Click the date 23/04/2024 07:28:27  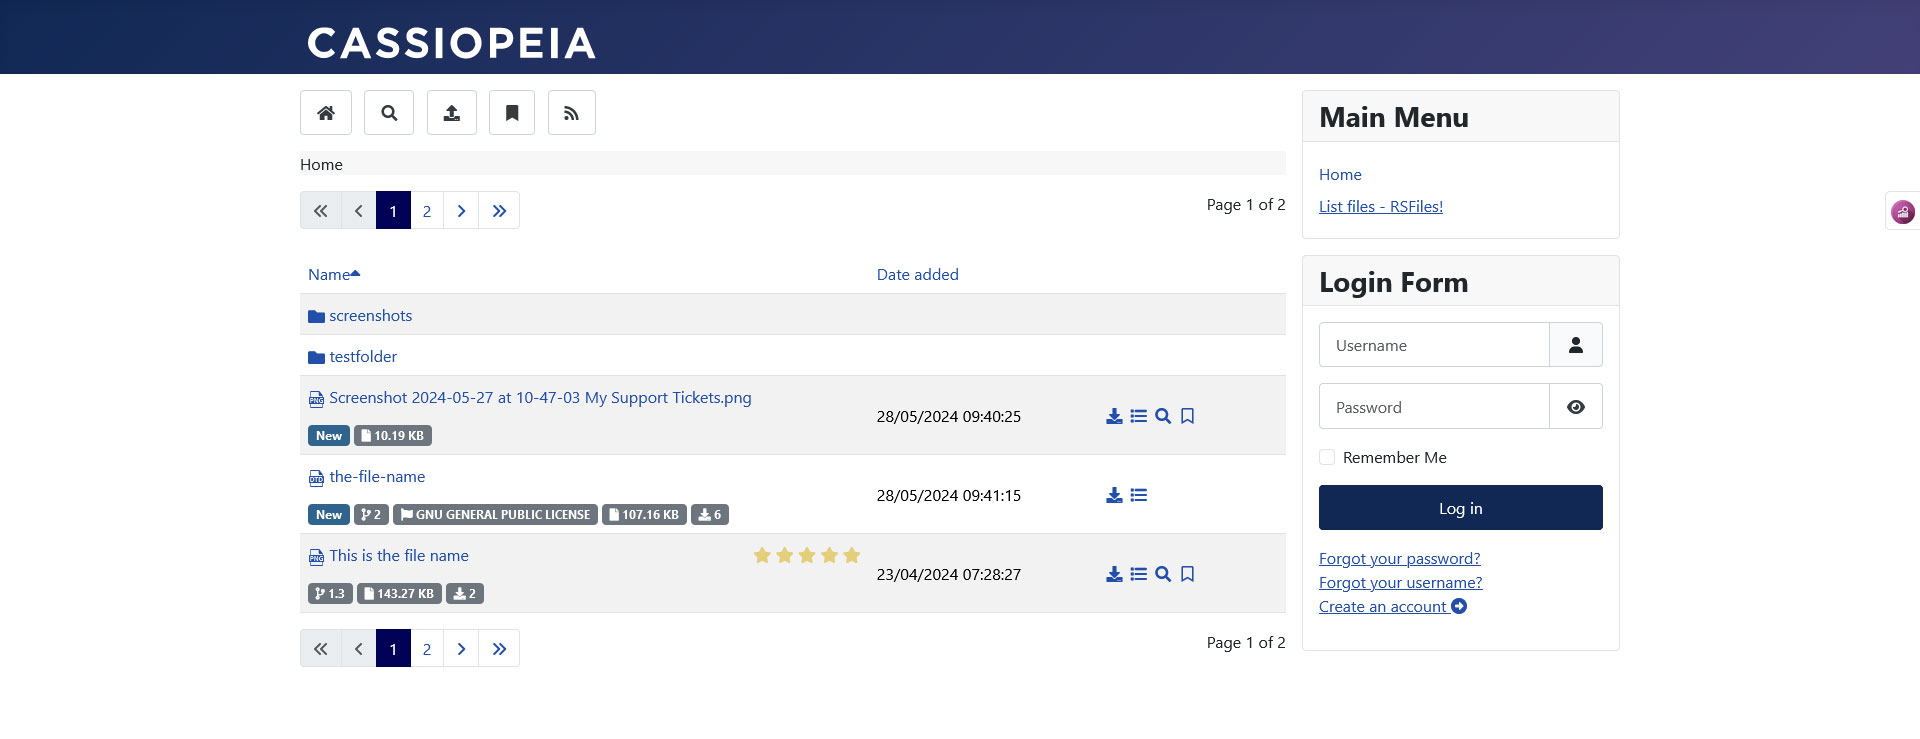point(948,574)
